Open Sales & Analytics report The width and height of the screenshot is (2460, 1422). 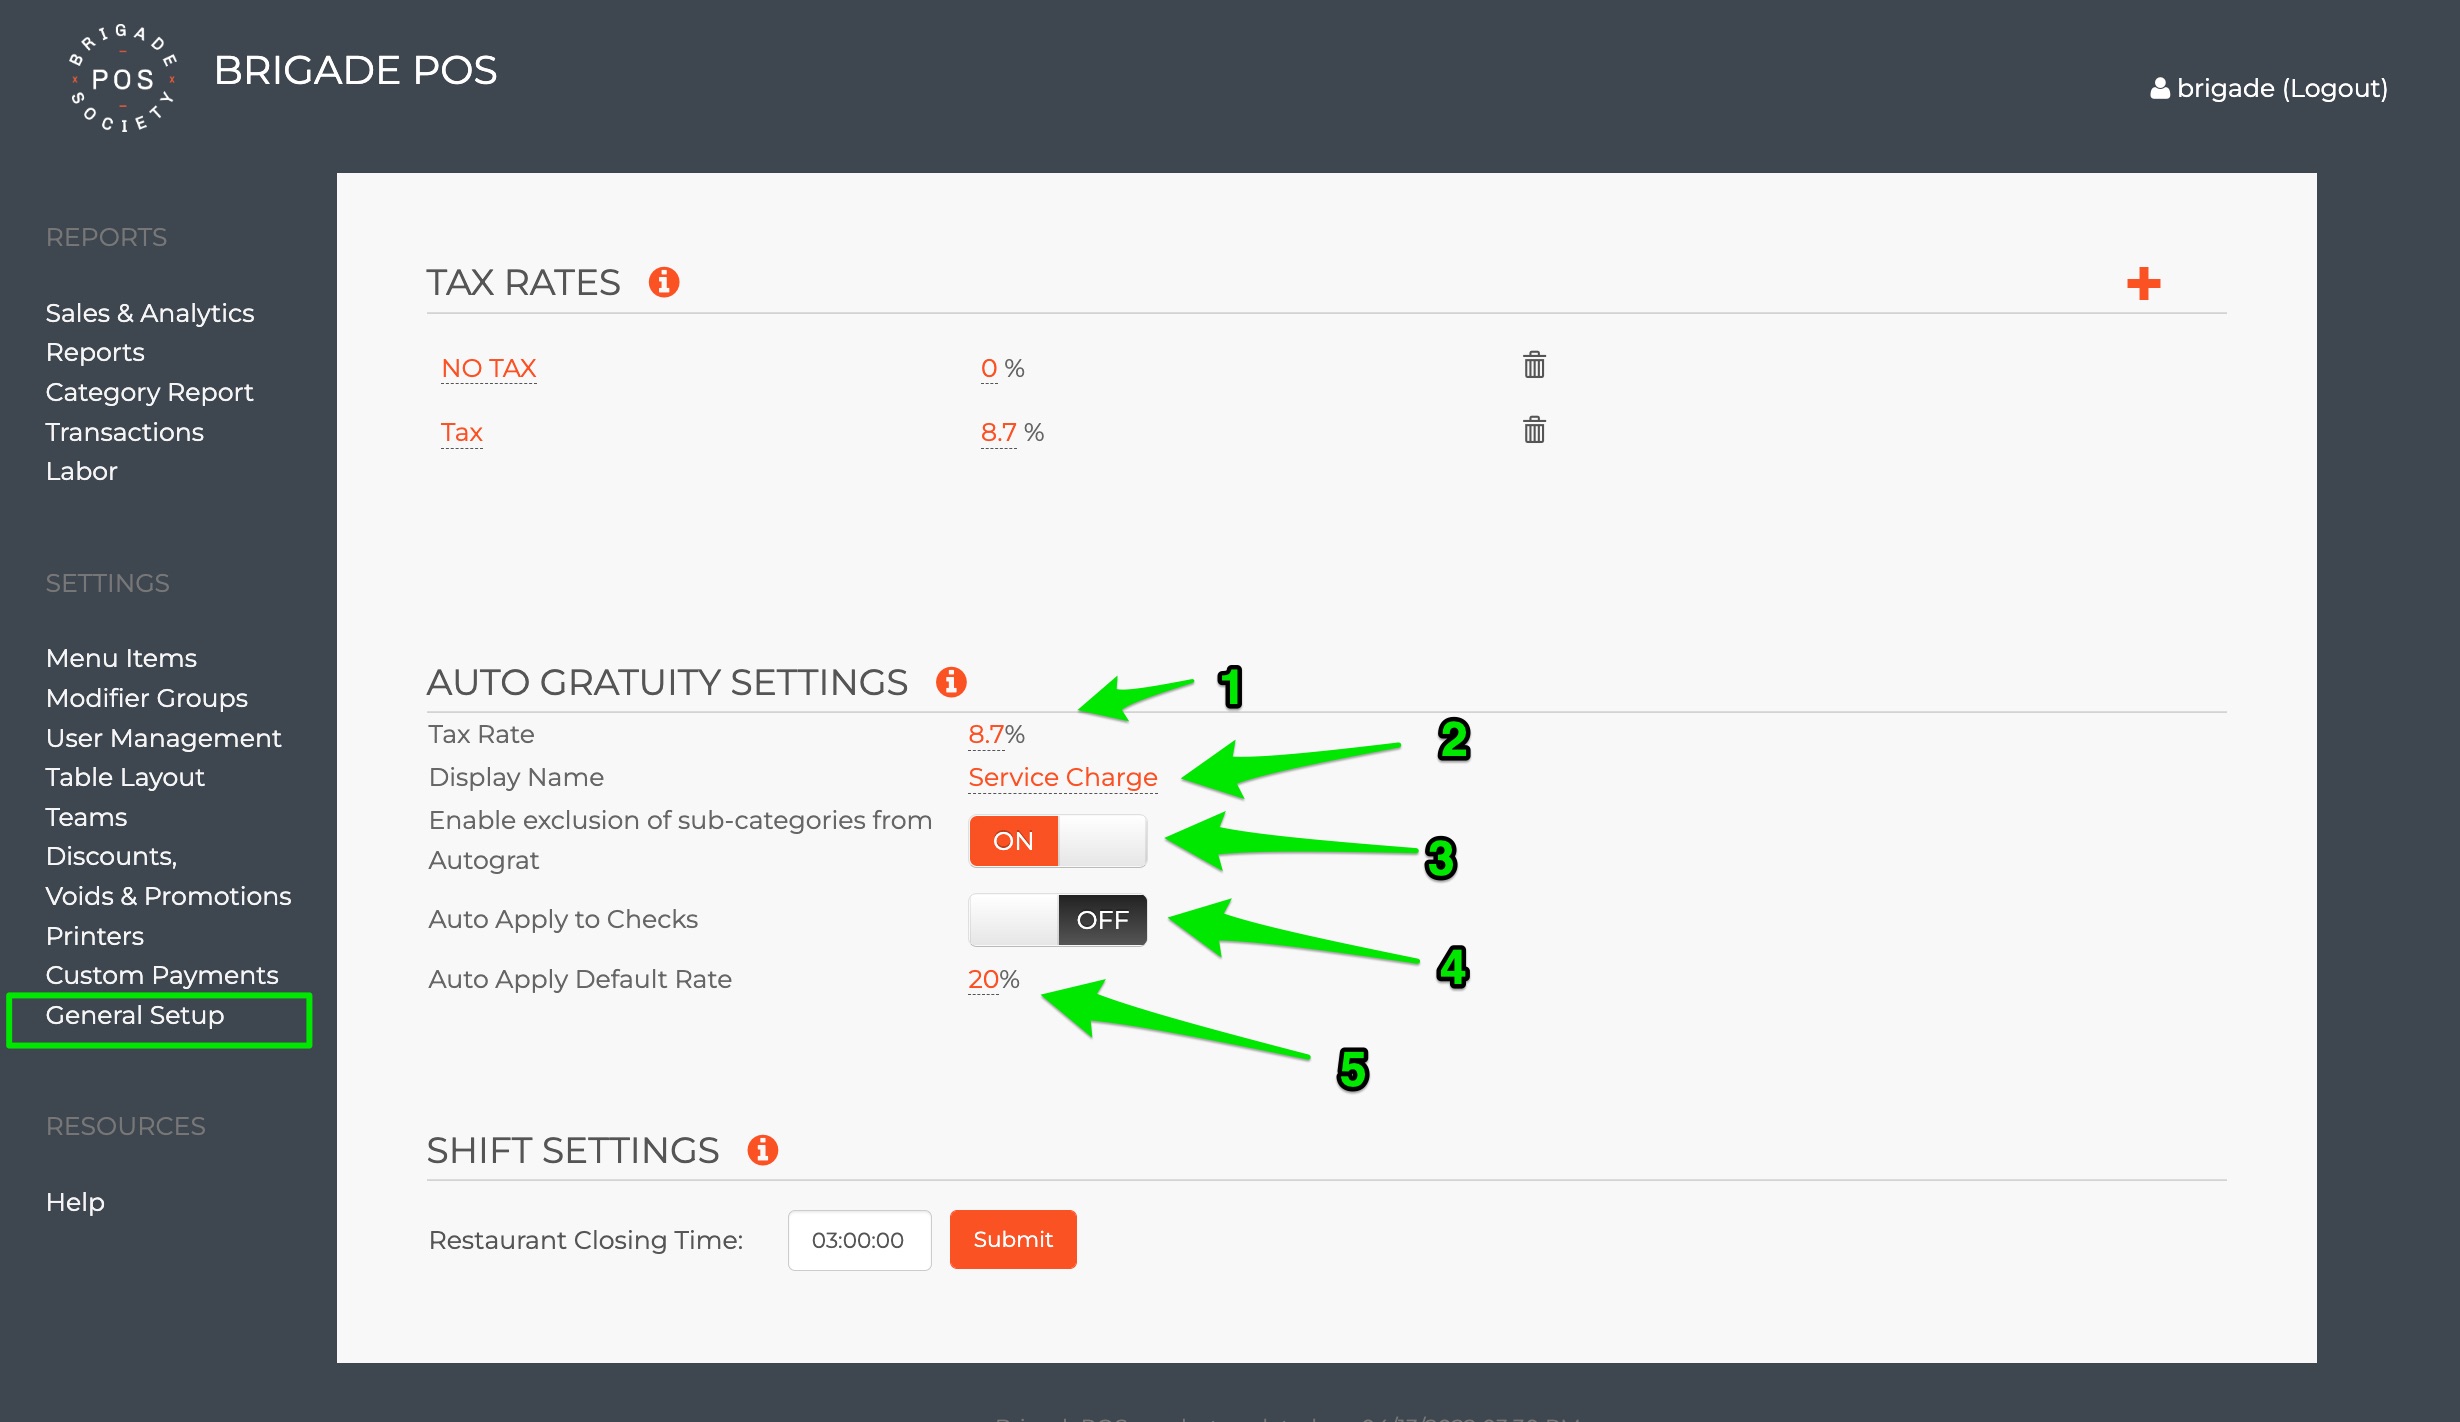[150, 313]
